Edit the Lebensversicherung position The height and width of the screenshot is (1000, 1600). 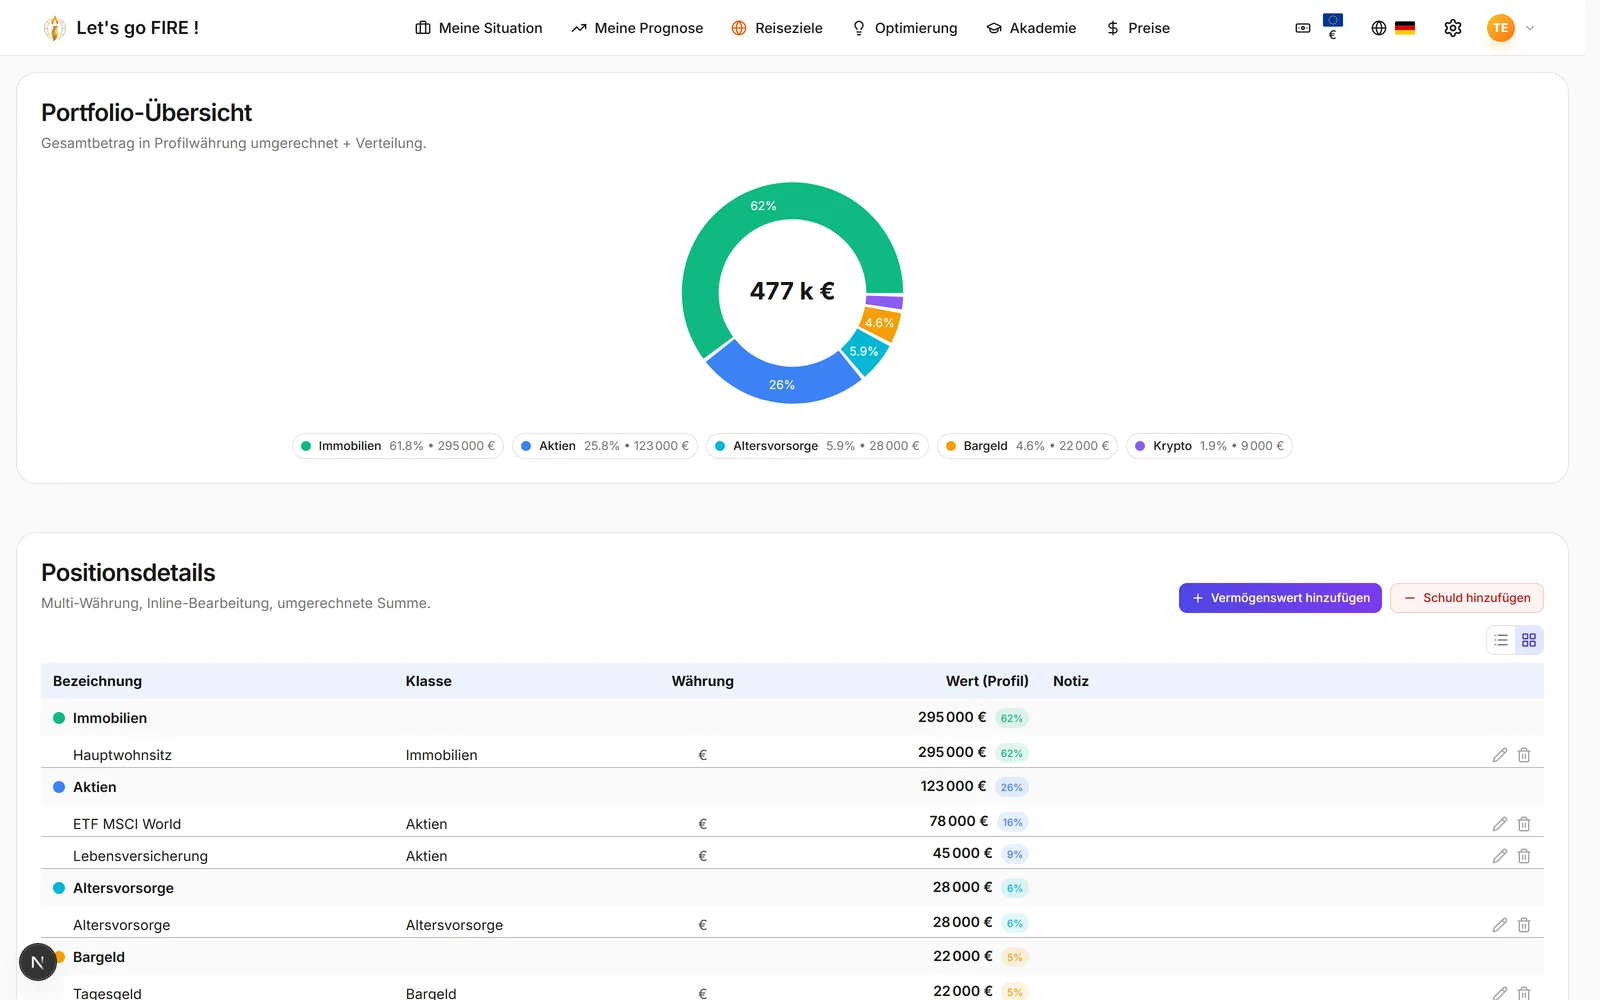[x=1500, y=856]
